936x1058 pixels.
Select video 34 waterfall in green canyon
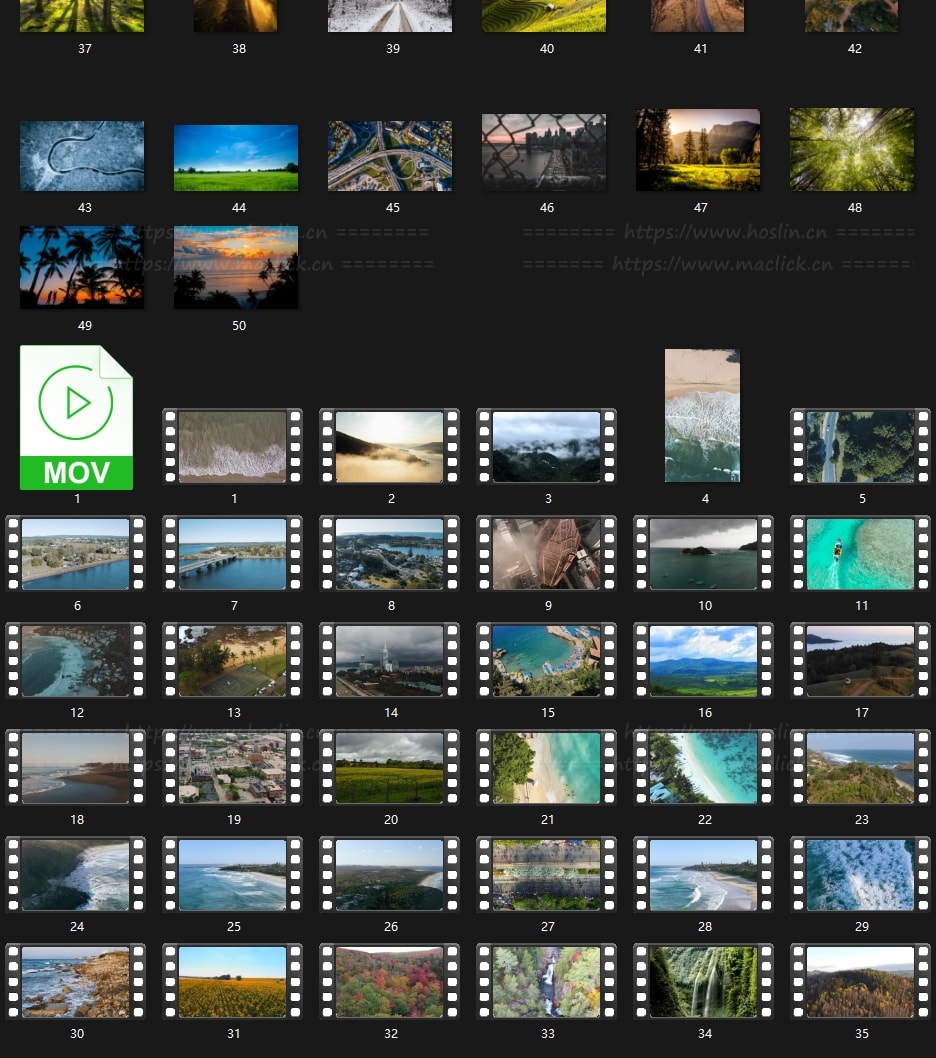click(703, 981)
